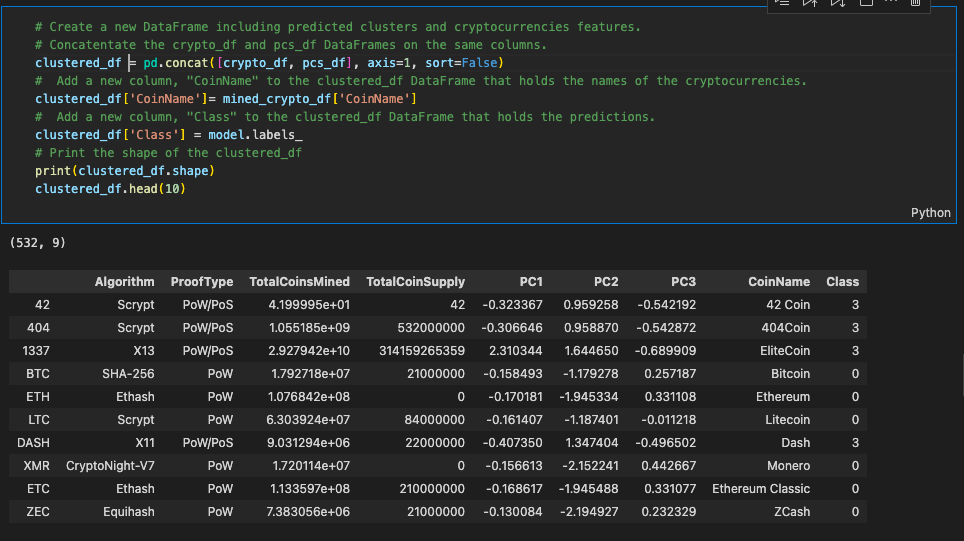Click the Run by Line icon in cell toolbar

coord(782,2)
